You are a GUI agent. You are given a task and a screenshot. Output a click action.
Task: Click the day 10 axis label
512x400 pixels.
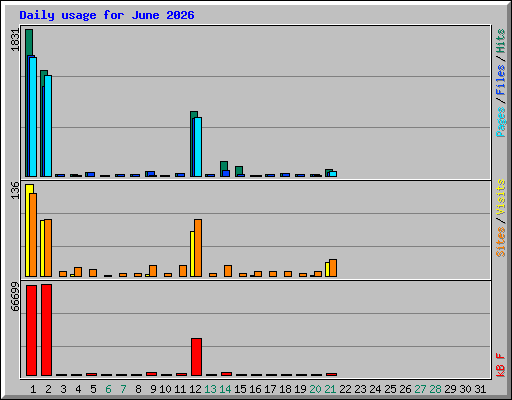tap(165, 389)
